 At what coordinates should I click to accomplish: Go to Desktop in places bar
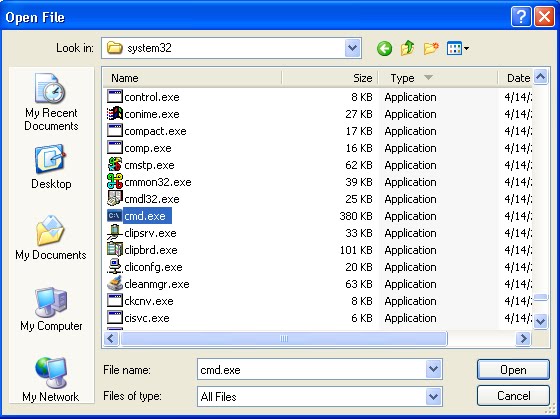[x=51, y=166]
